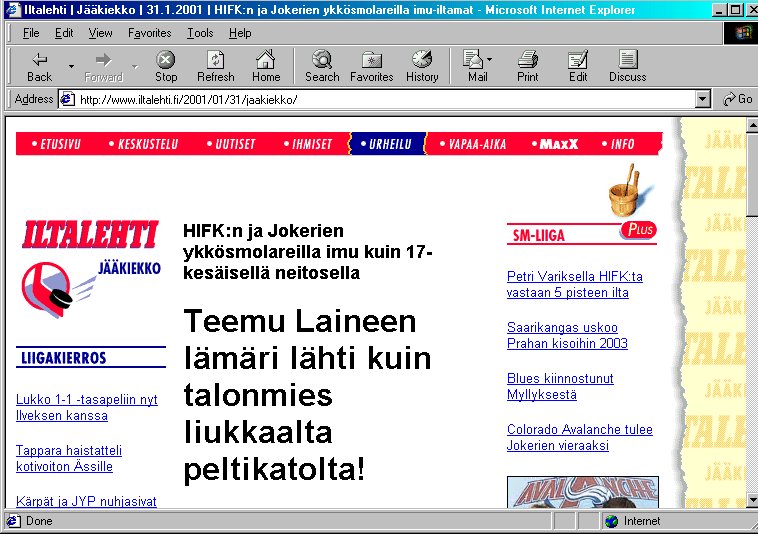Open the Help menu
The image size is (758, 534).
240,33
